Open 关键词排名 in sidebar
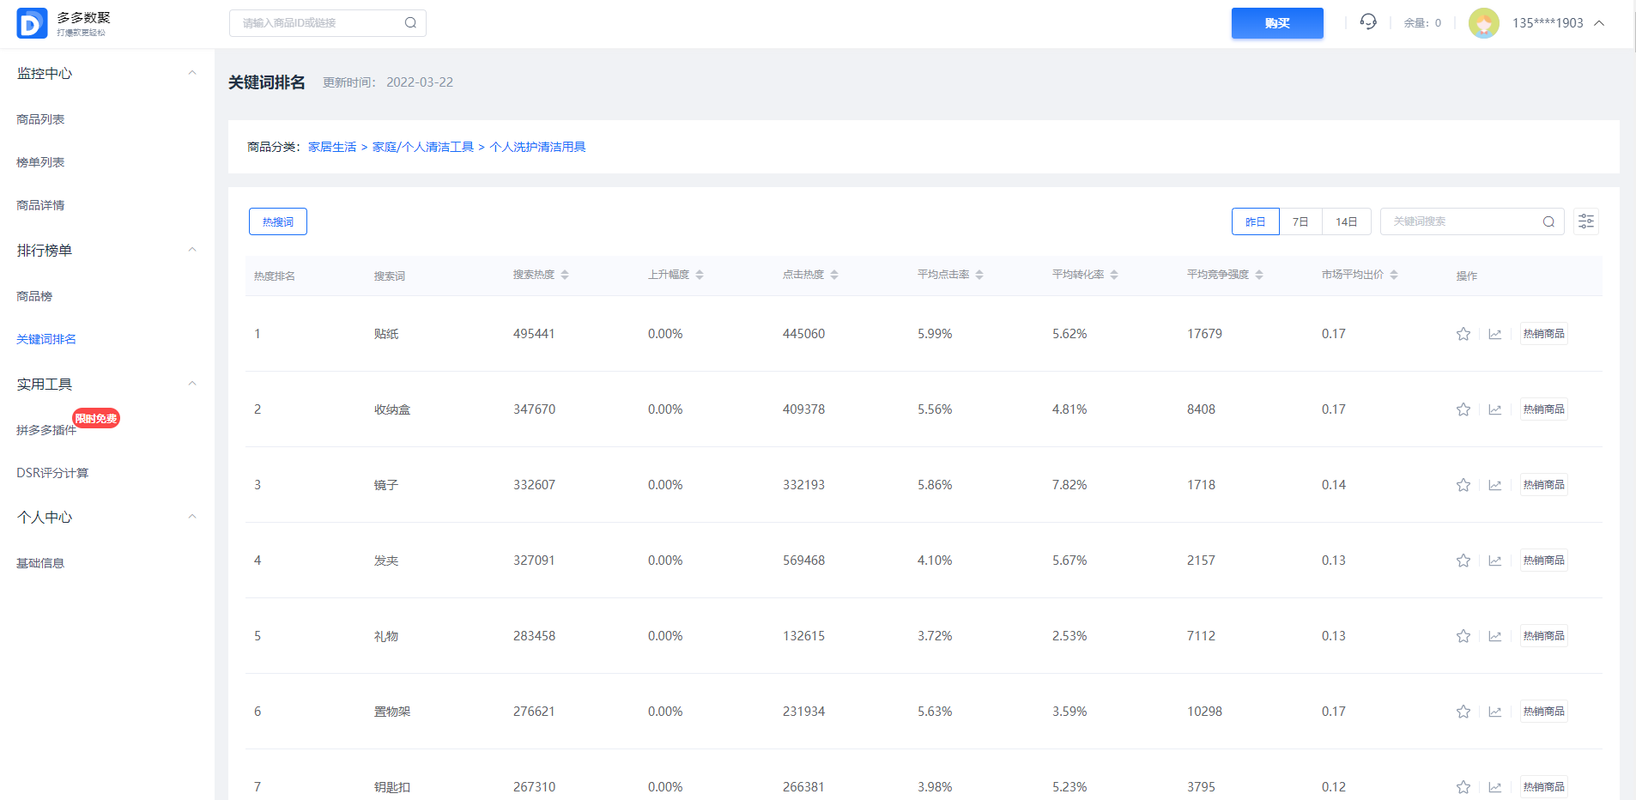The image size is (1636, 800). (x=47, y=339)
